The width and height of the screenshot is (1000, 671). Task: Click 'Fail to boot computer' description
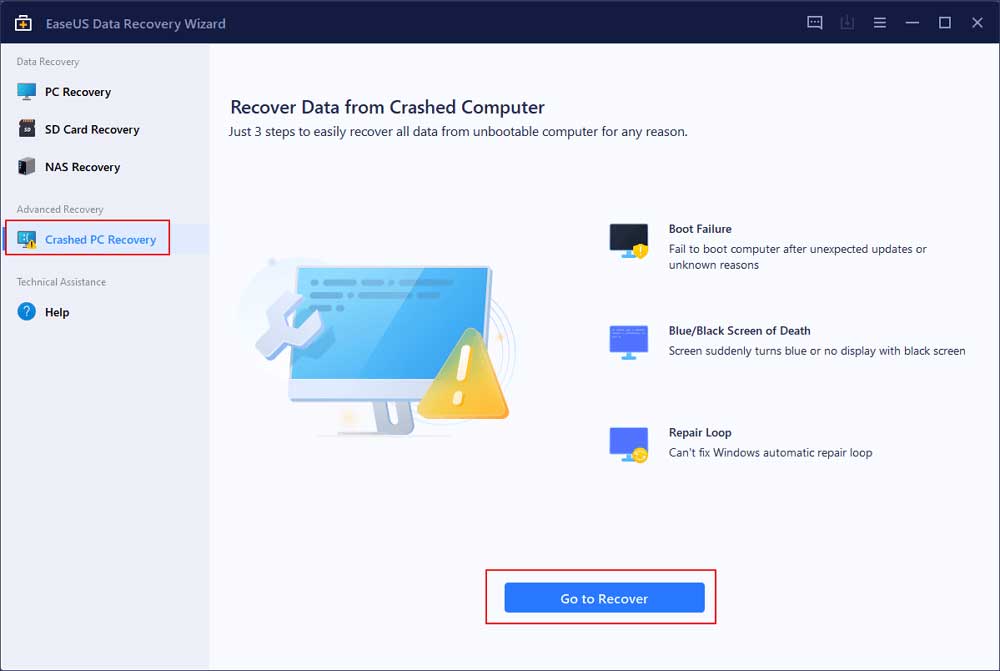click(798, 256)
